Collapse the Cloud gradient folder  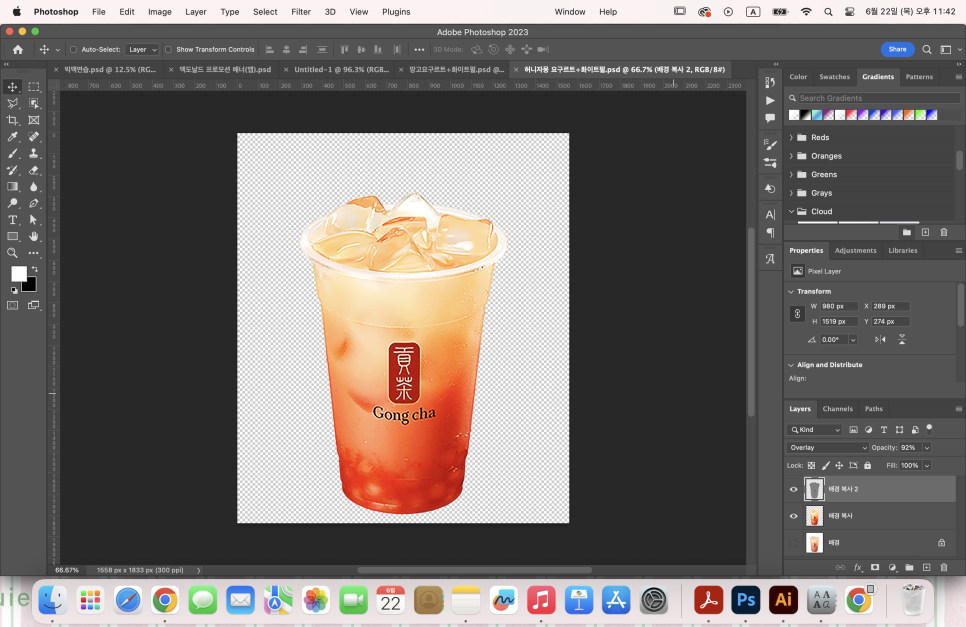[792, 211]
